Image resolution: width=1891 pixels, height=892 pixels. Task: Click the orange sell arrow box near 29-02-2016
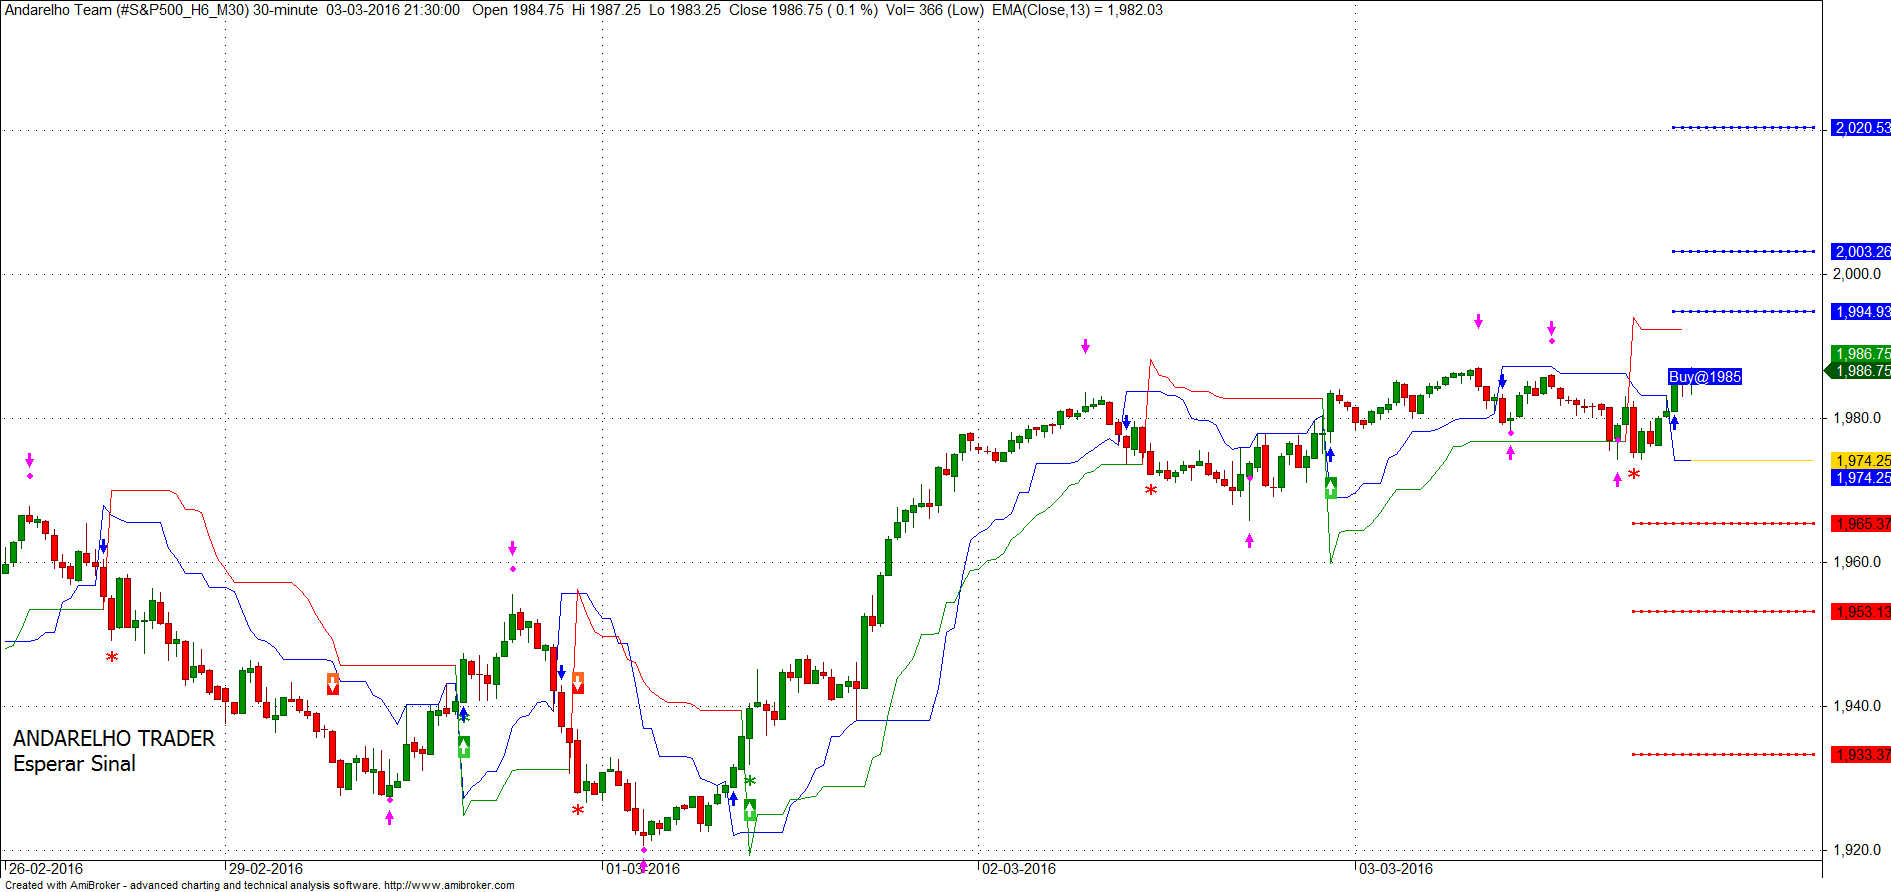pos(333,684)
